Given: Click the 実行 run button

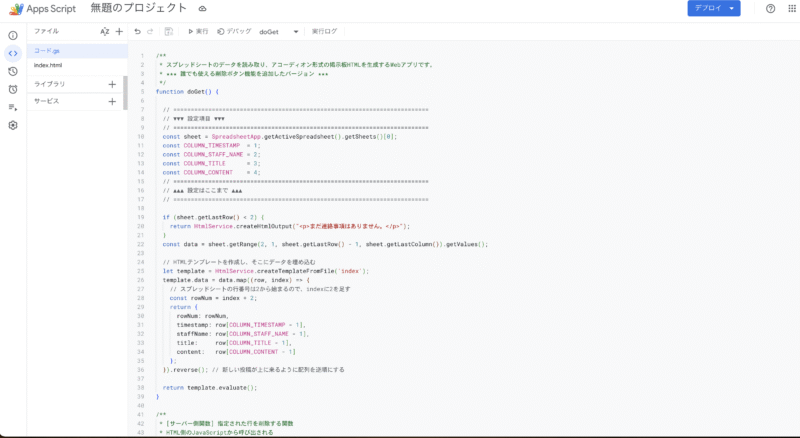Looking at the screenshot, I should coord(198,32).
